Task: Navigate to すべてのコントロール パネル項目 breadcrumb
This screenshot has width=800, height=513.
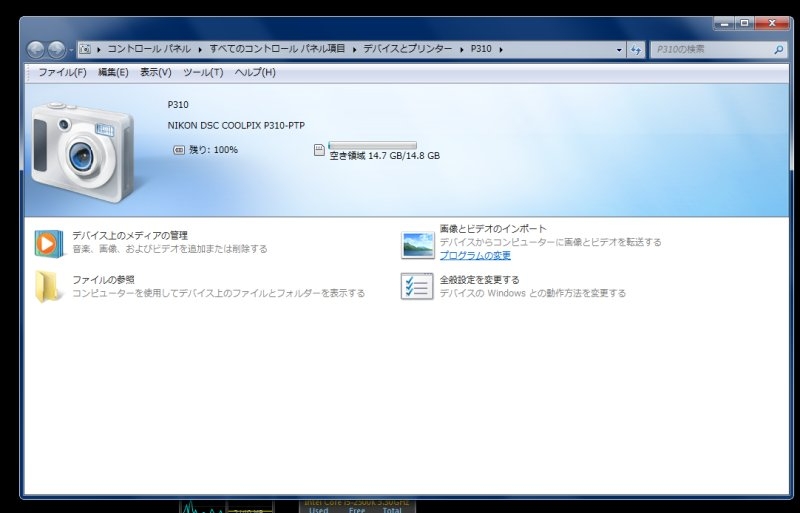Action: (x=277, y=49)
